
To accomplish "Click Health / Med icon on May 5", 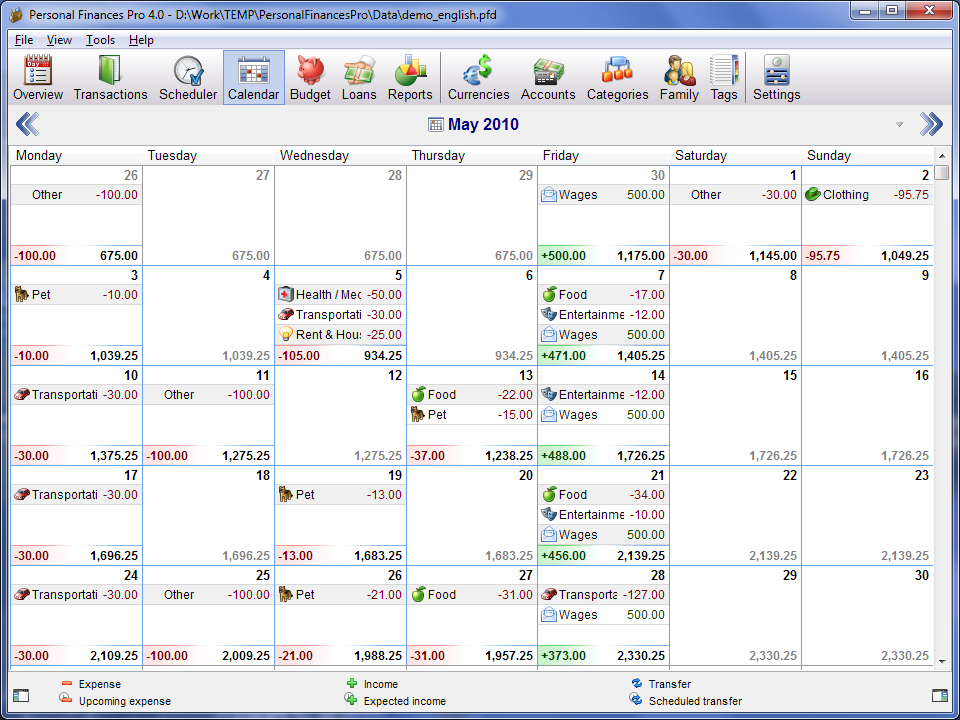I will [285, 294].
